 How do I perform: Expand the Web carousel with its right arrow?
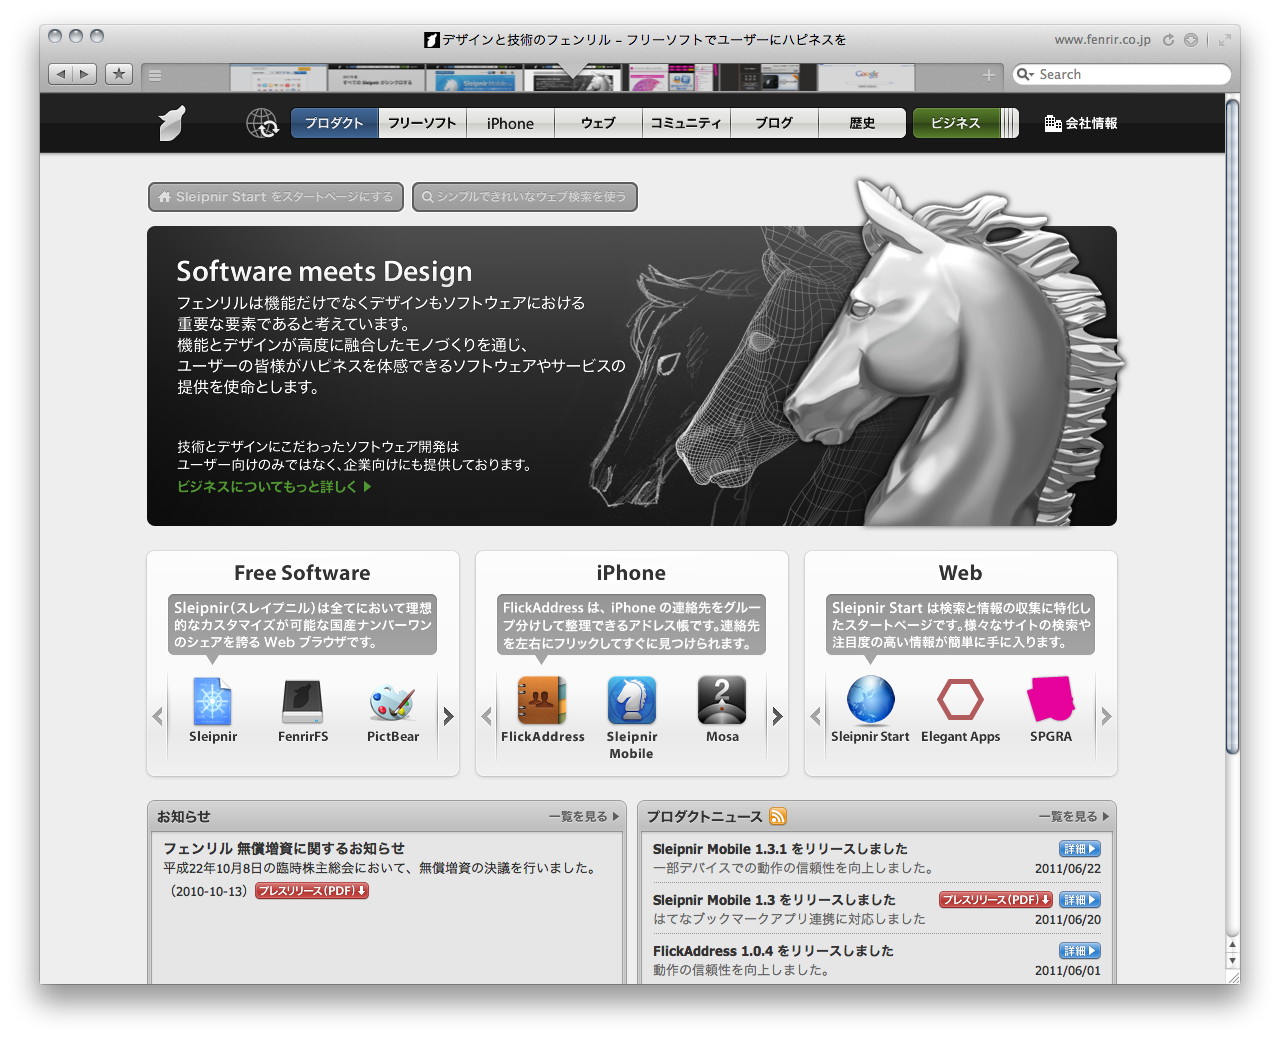point(1106,716)
